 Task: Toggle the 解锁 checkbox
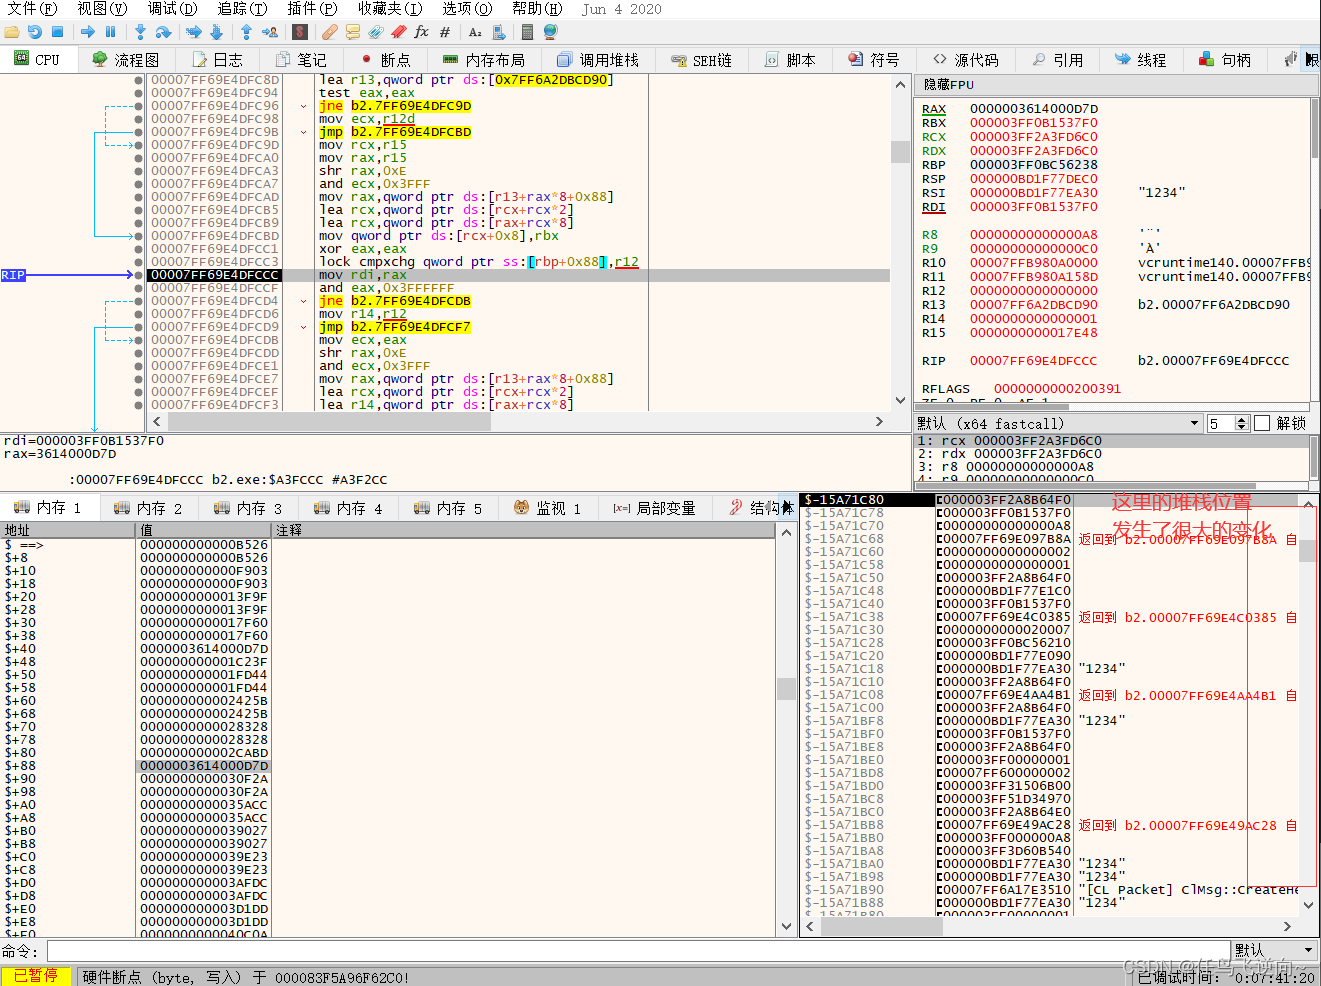1262,423
